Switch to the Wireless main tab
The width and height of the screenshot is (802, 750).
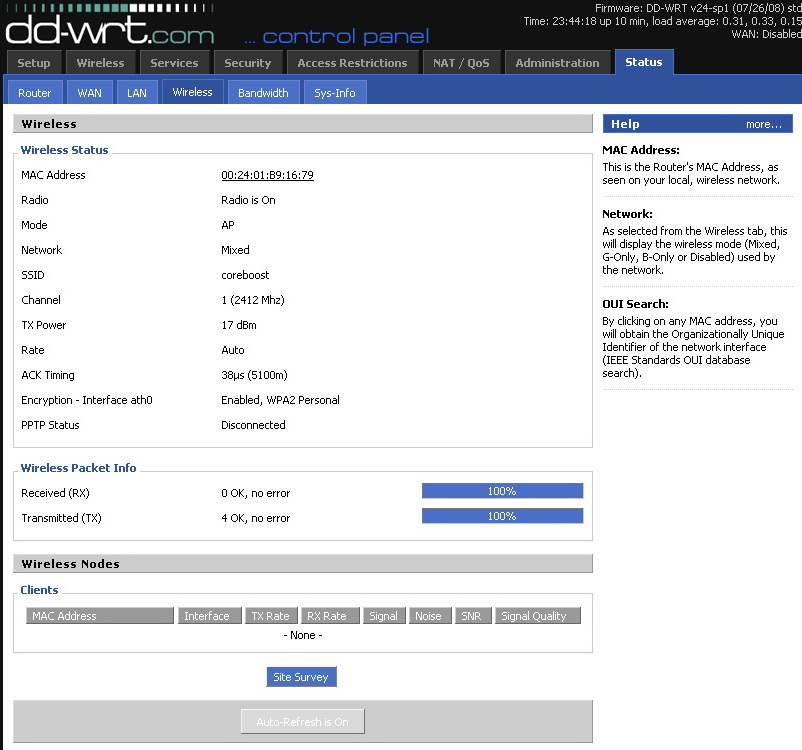coord(100,63)
